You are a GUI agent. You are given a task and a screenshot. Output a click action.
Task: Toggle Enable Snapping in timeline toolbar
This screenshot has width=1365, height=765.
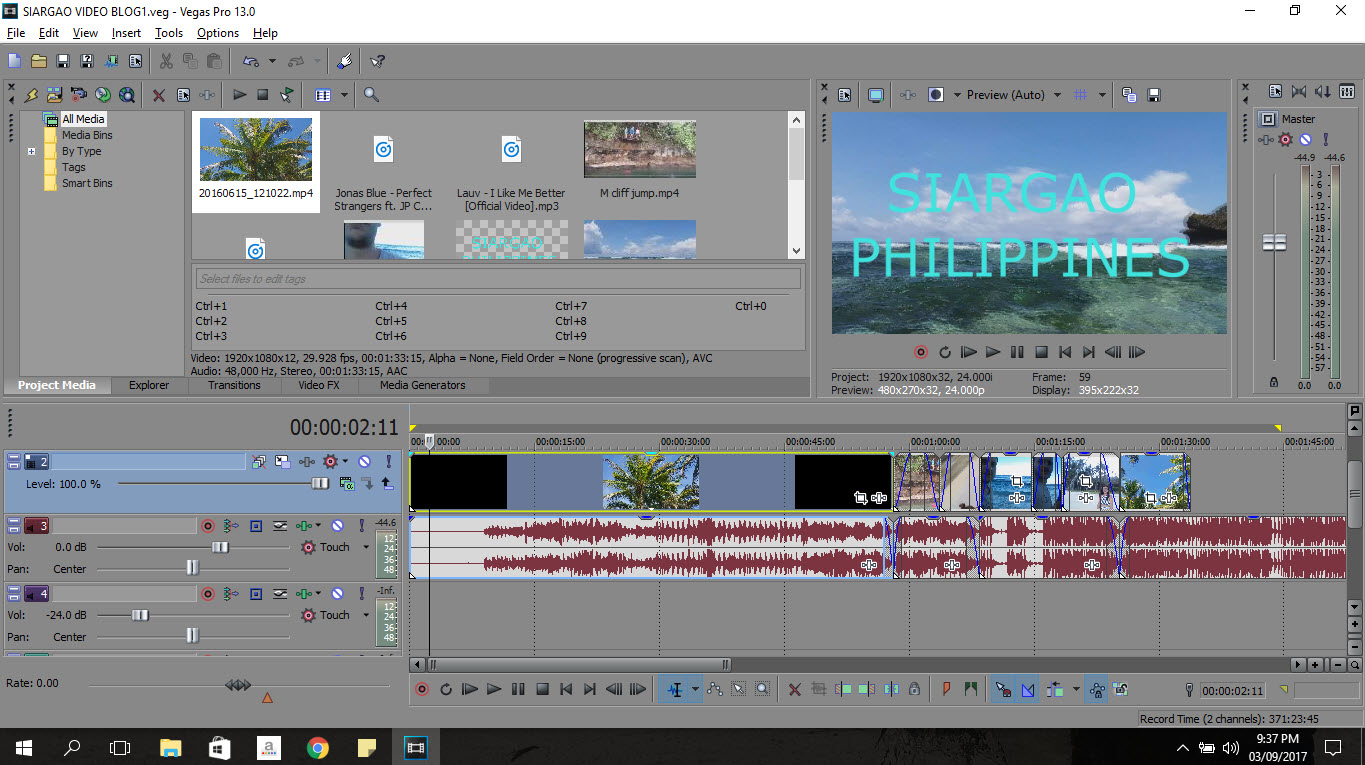tap(1003, 689)
